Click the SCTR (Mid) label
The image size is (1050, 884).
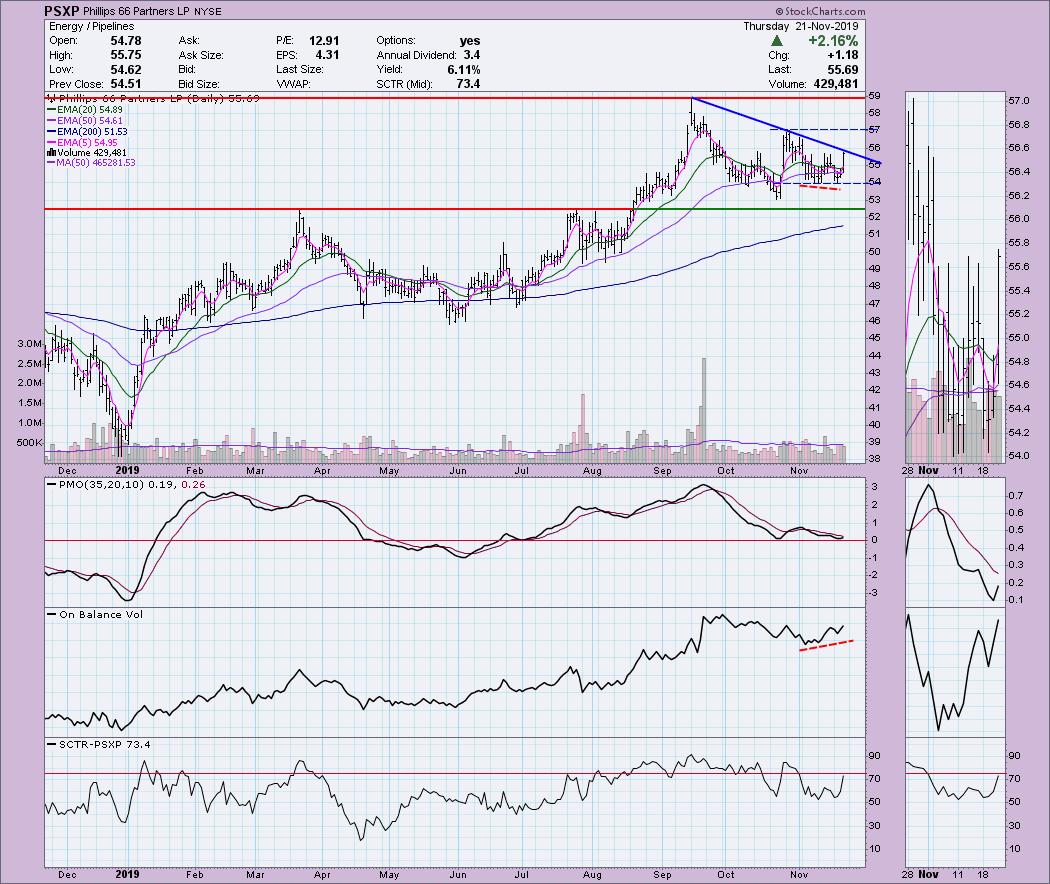pyautogui.click(x=404, y=84)
